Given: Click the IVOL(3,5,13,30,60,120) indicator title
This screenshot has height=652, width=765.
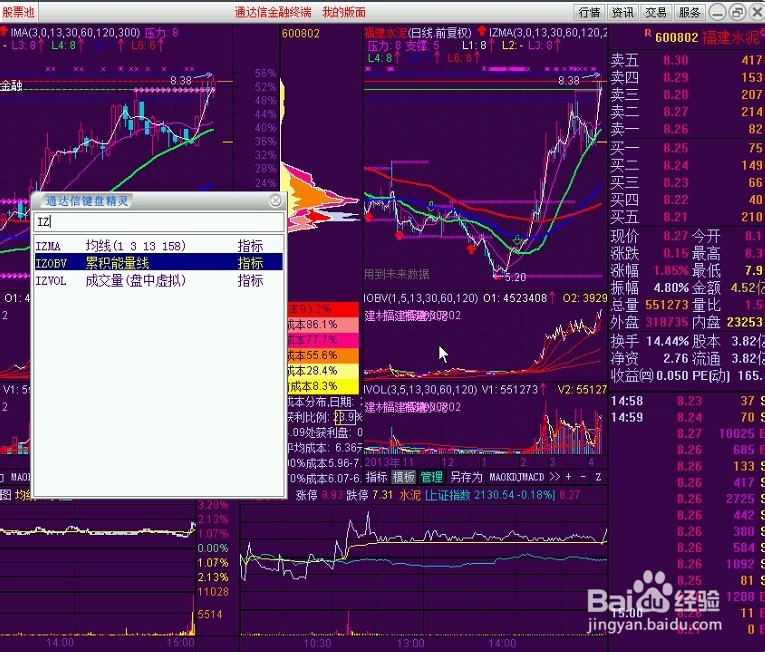Looking at the screenshot, I should pos(421,389).
